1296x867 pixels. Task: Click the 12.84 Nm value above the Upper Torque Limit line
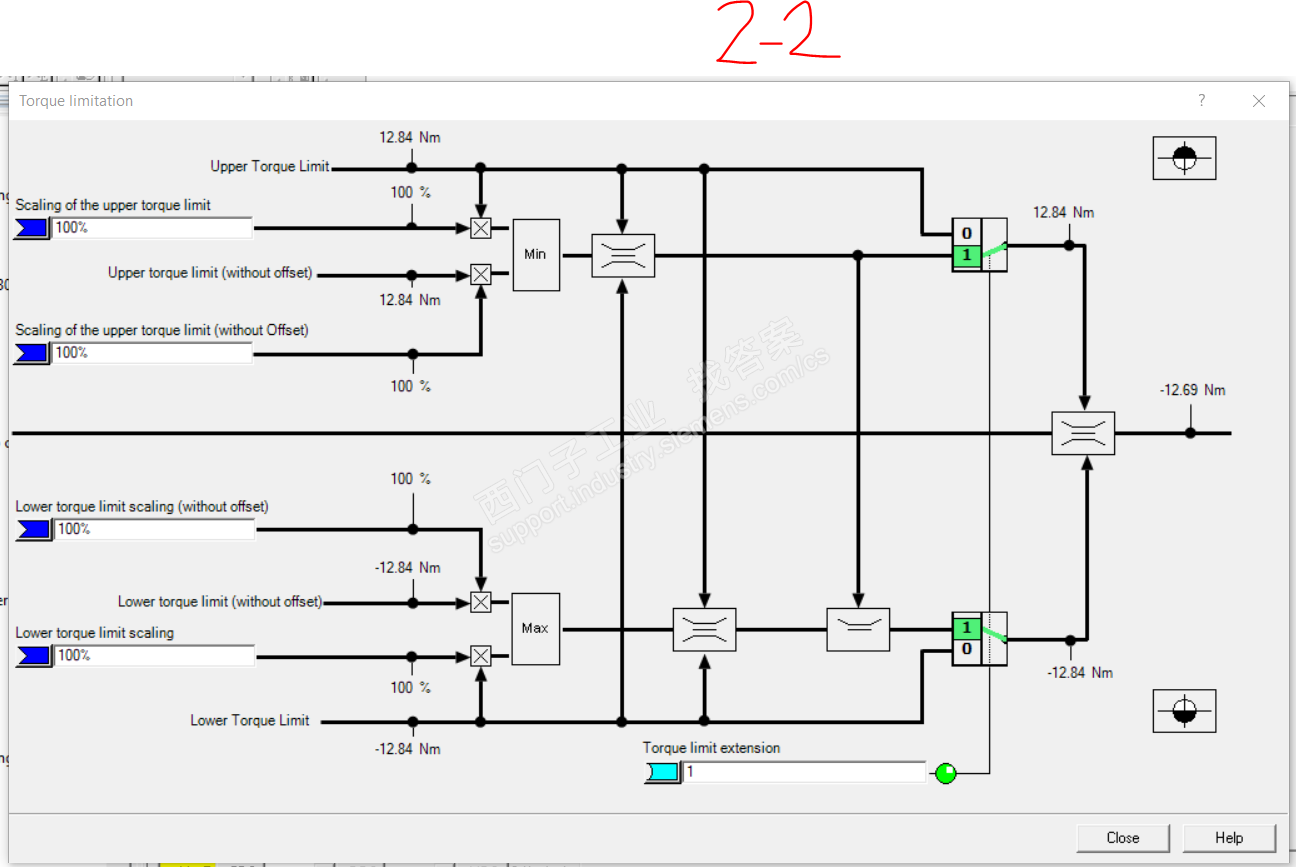410,137
